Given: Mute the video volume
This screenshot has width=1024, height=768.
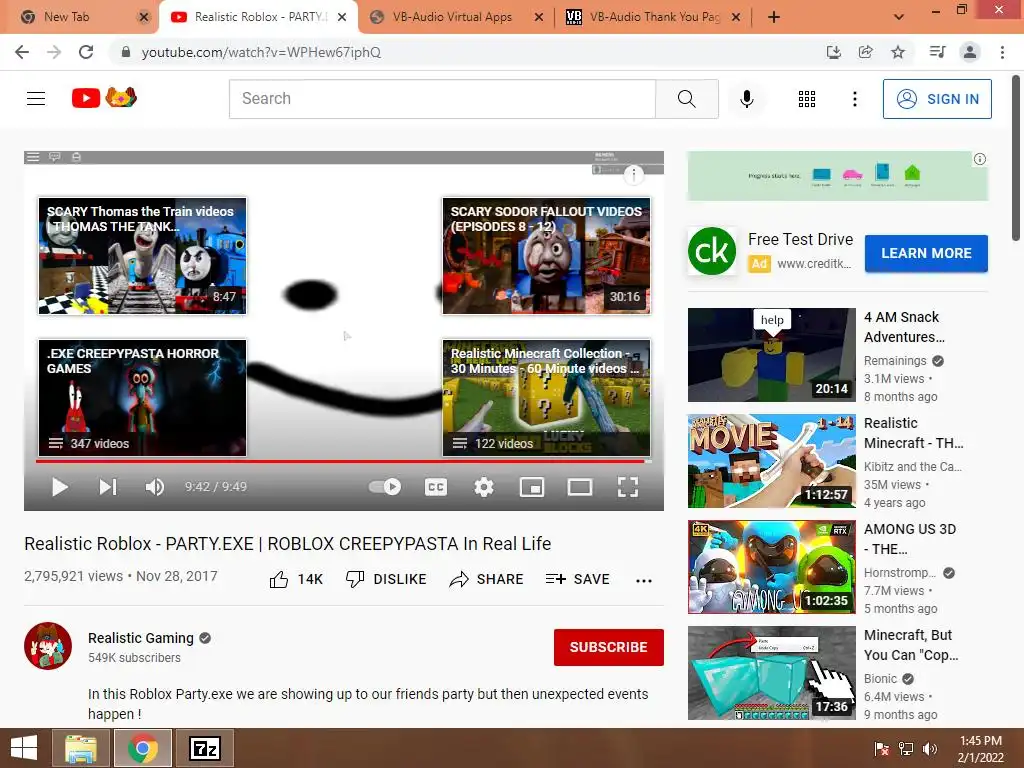Looking at the screenshot, I should click(155, 487).
